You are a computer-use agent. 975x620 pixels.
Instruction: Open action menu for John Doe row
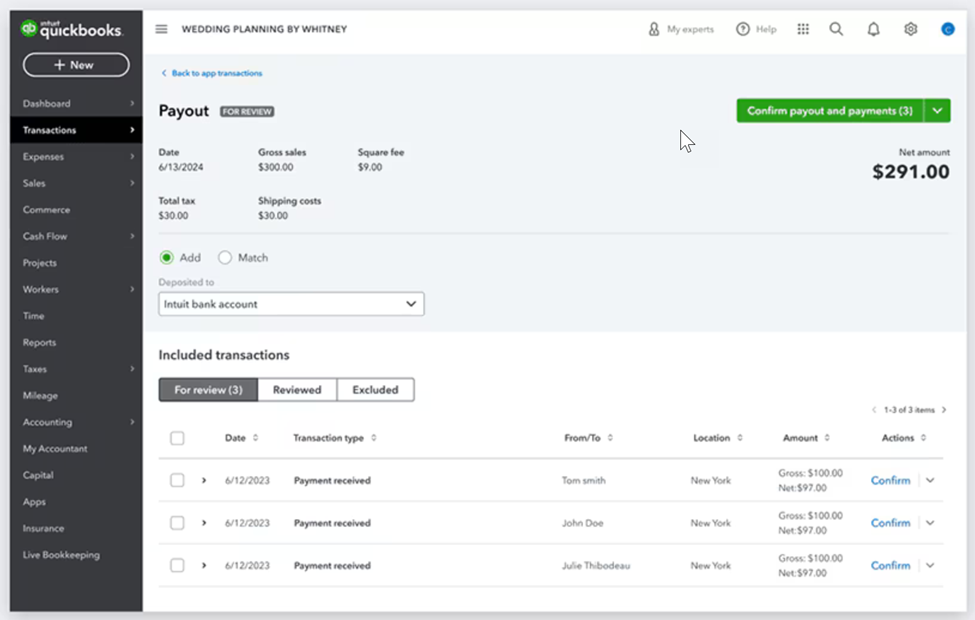pyautogui.click(x=930, y=523)
